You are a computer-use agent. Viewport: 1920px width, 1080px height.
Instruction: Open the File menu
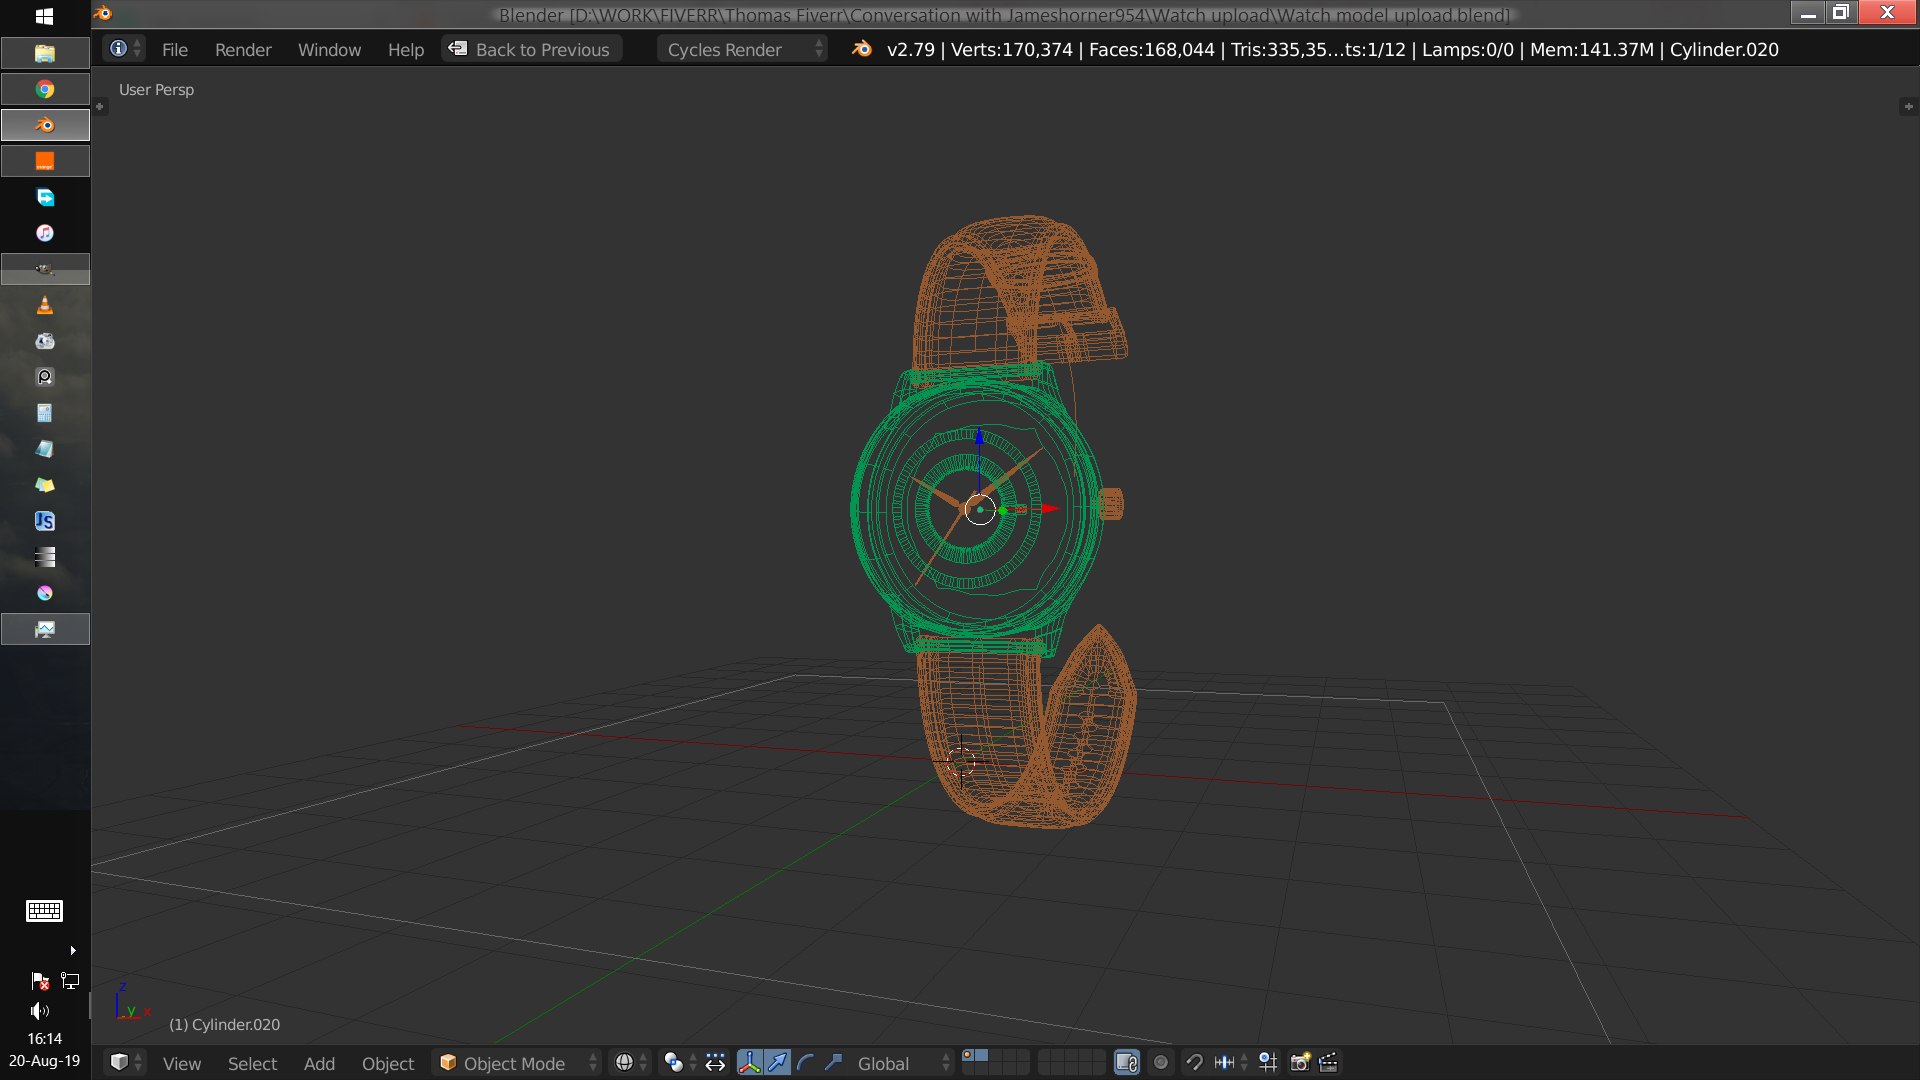175,49
